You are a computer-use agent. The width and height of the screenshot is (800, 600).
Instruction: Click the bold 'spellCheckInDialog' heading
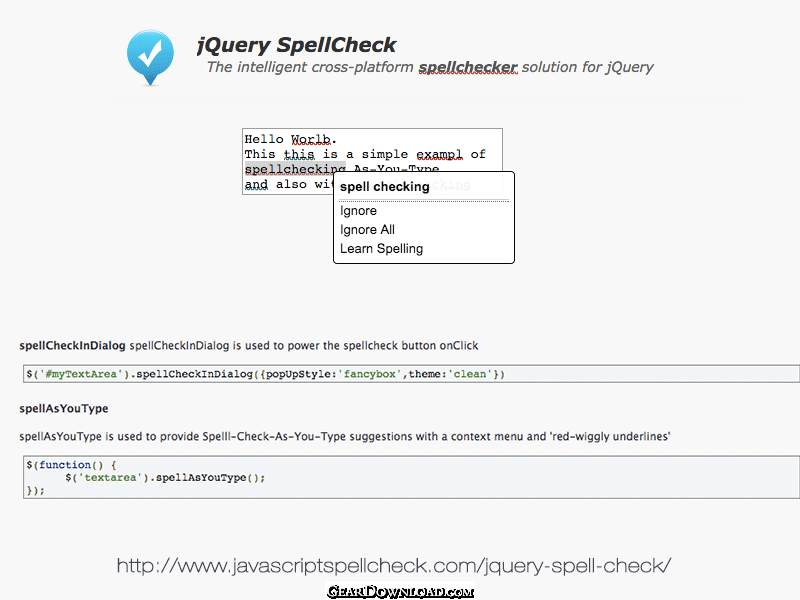click(x=72, y=345)
